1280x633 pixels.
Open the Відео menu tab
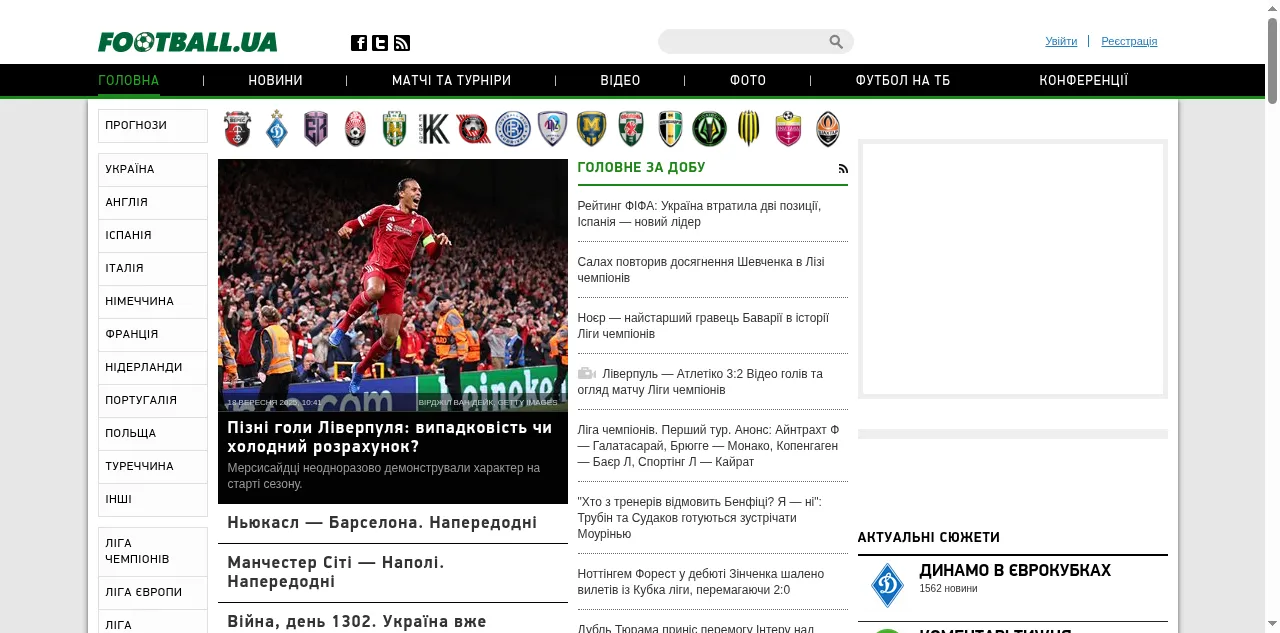coord(620,81)
